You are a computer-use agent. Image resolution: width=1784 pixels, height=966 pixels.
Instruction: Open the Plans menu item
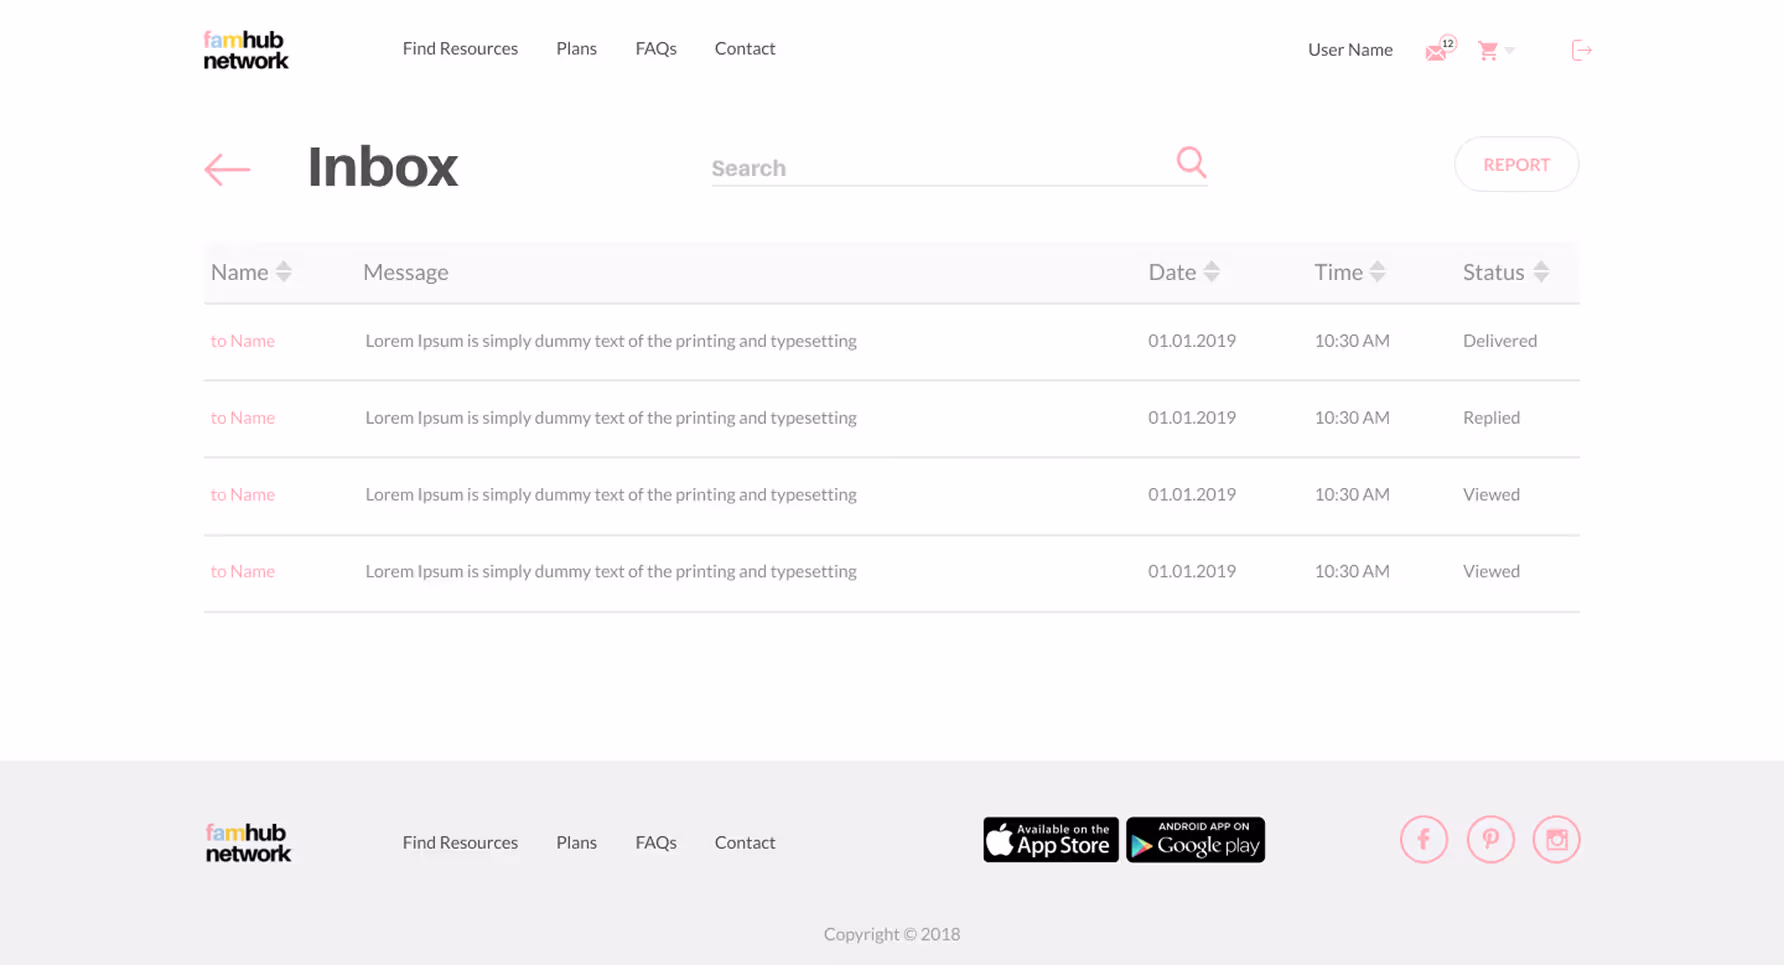(576, 48)
